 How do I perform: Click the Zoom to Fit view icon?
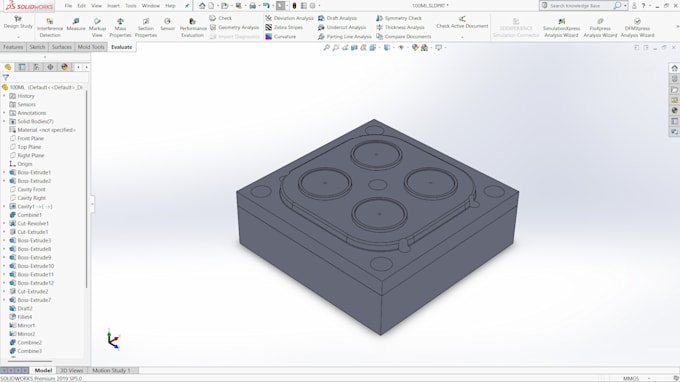(x=327, y=47)
